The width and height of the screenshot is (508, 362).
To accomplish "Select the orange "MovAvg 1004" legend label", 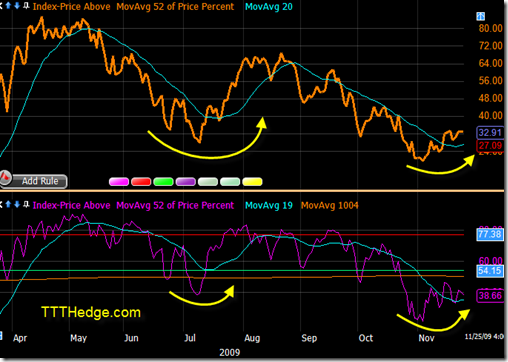I will pos(329,205).
